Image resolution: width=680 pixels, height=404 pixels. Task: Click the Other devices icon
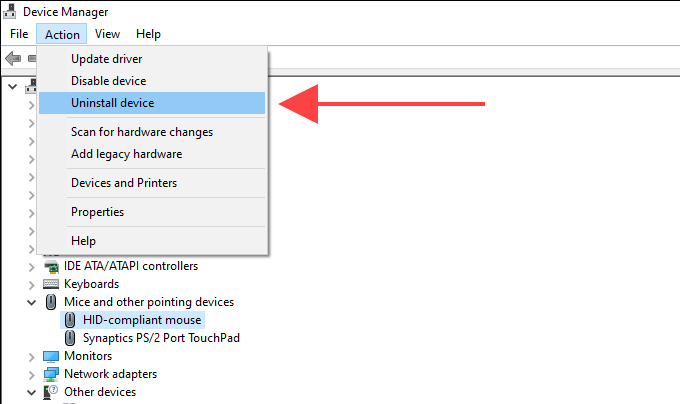(51, 392)
